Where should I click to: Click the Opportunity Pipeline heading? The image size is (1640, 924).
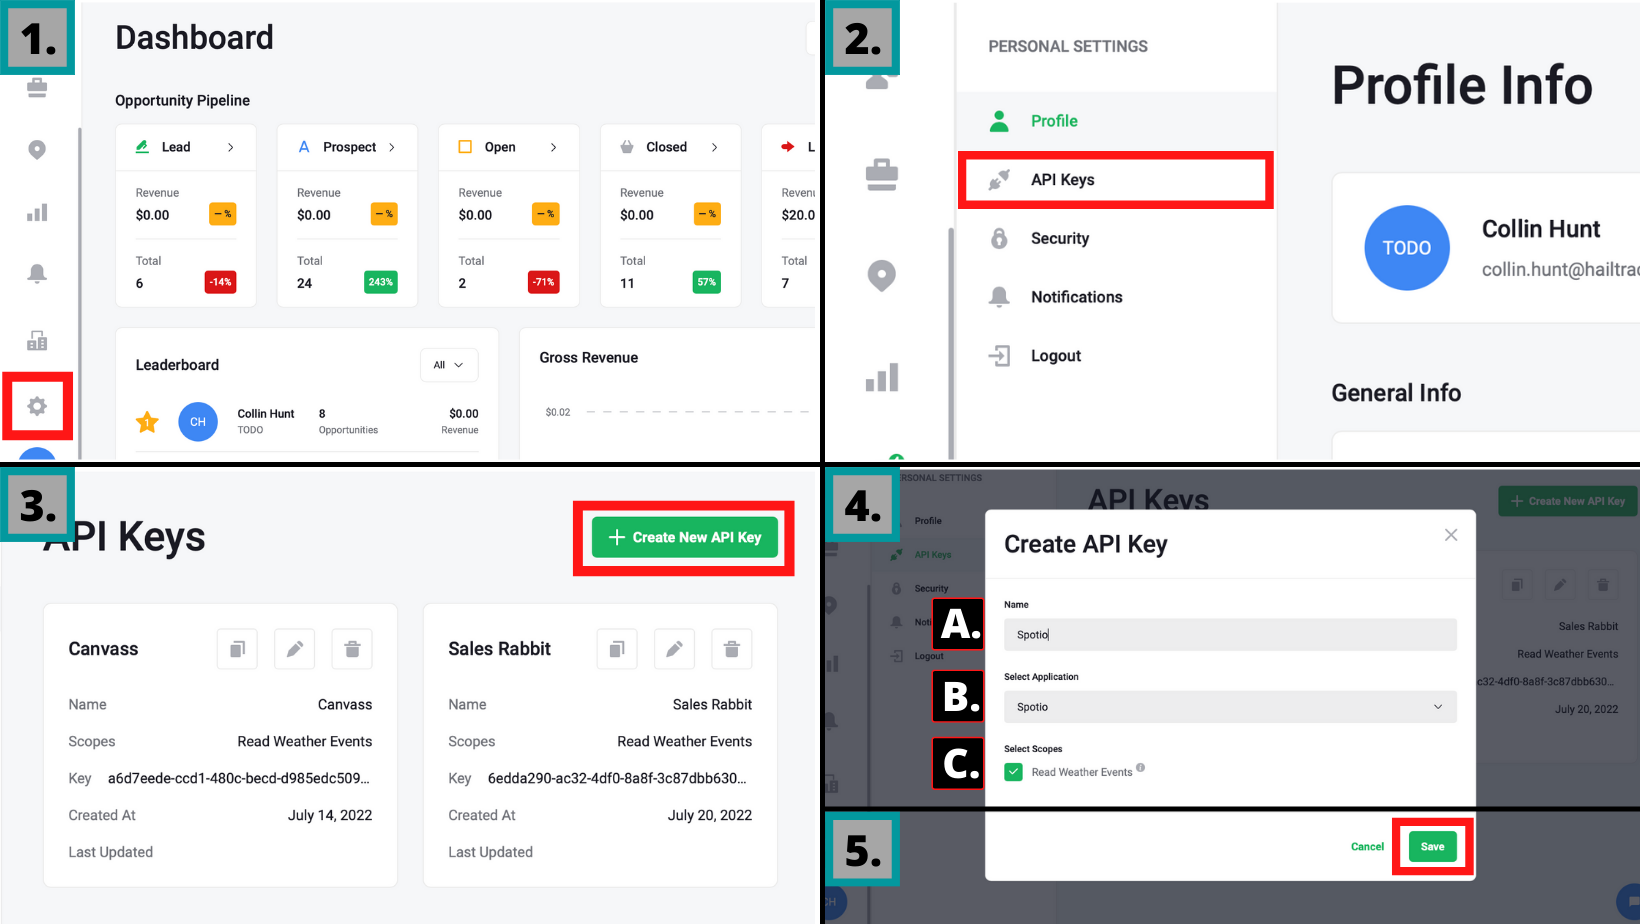pyautogui.click(x=182, y=101)
